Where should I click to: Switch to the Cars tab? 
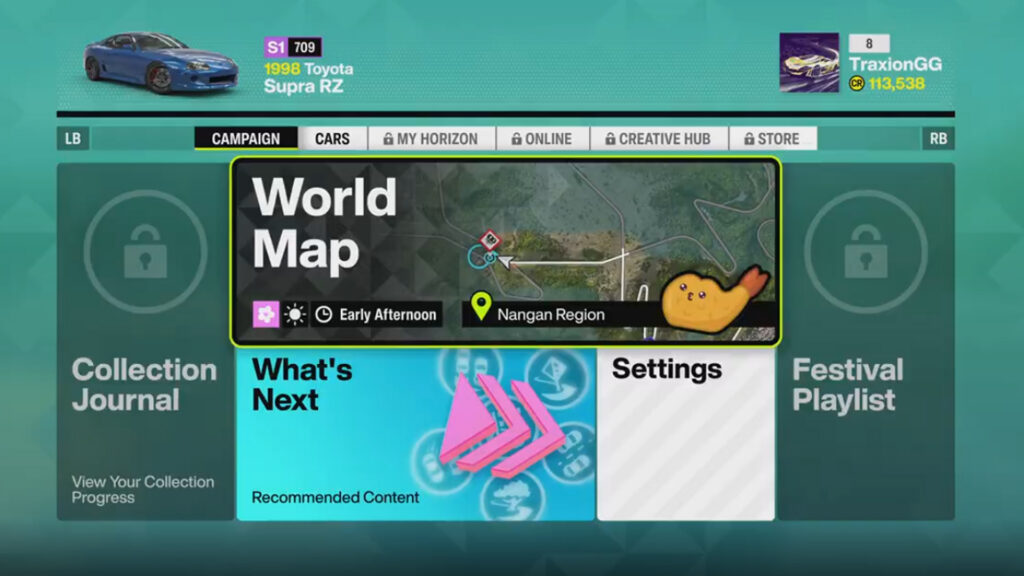click(x=332, y=139)
